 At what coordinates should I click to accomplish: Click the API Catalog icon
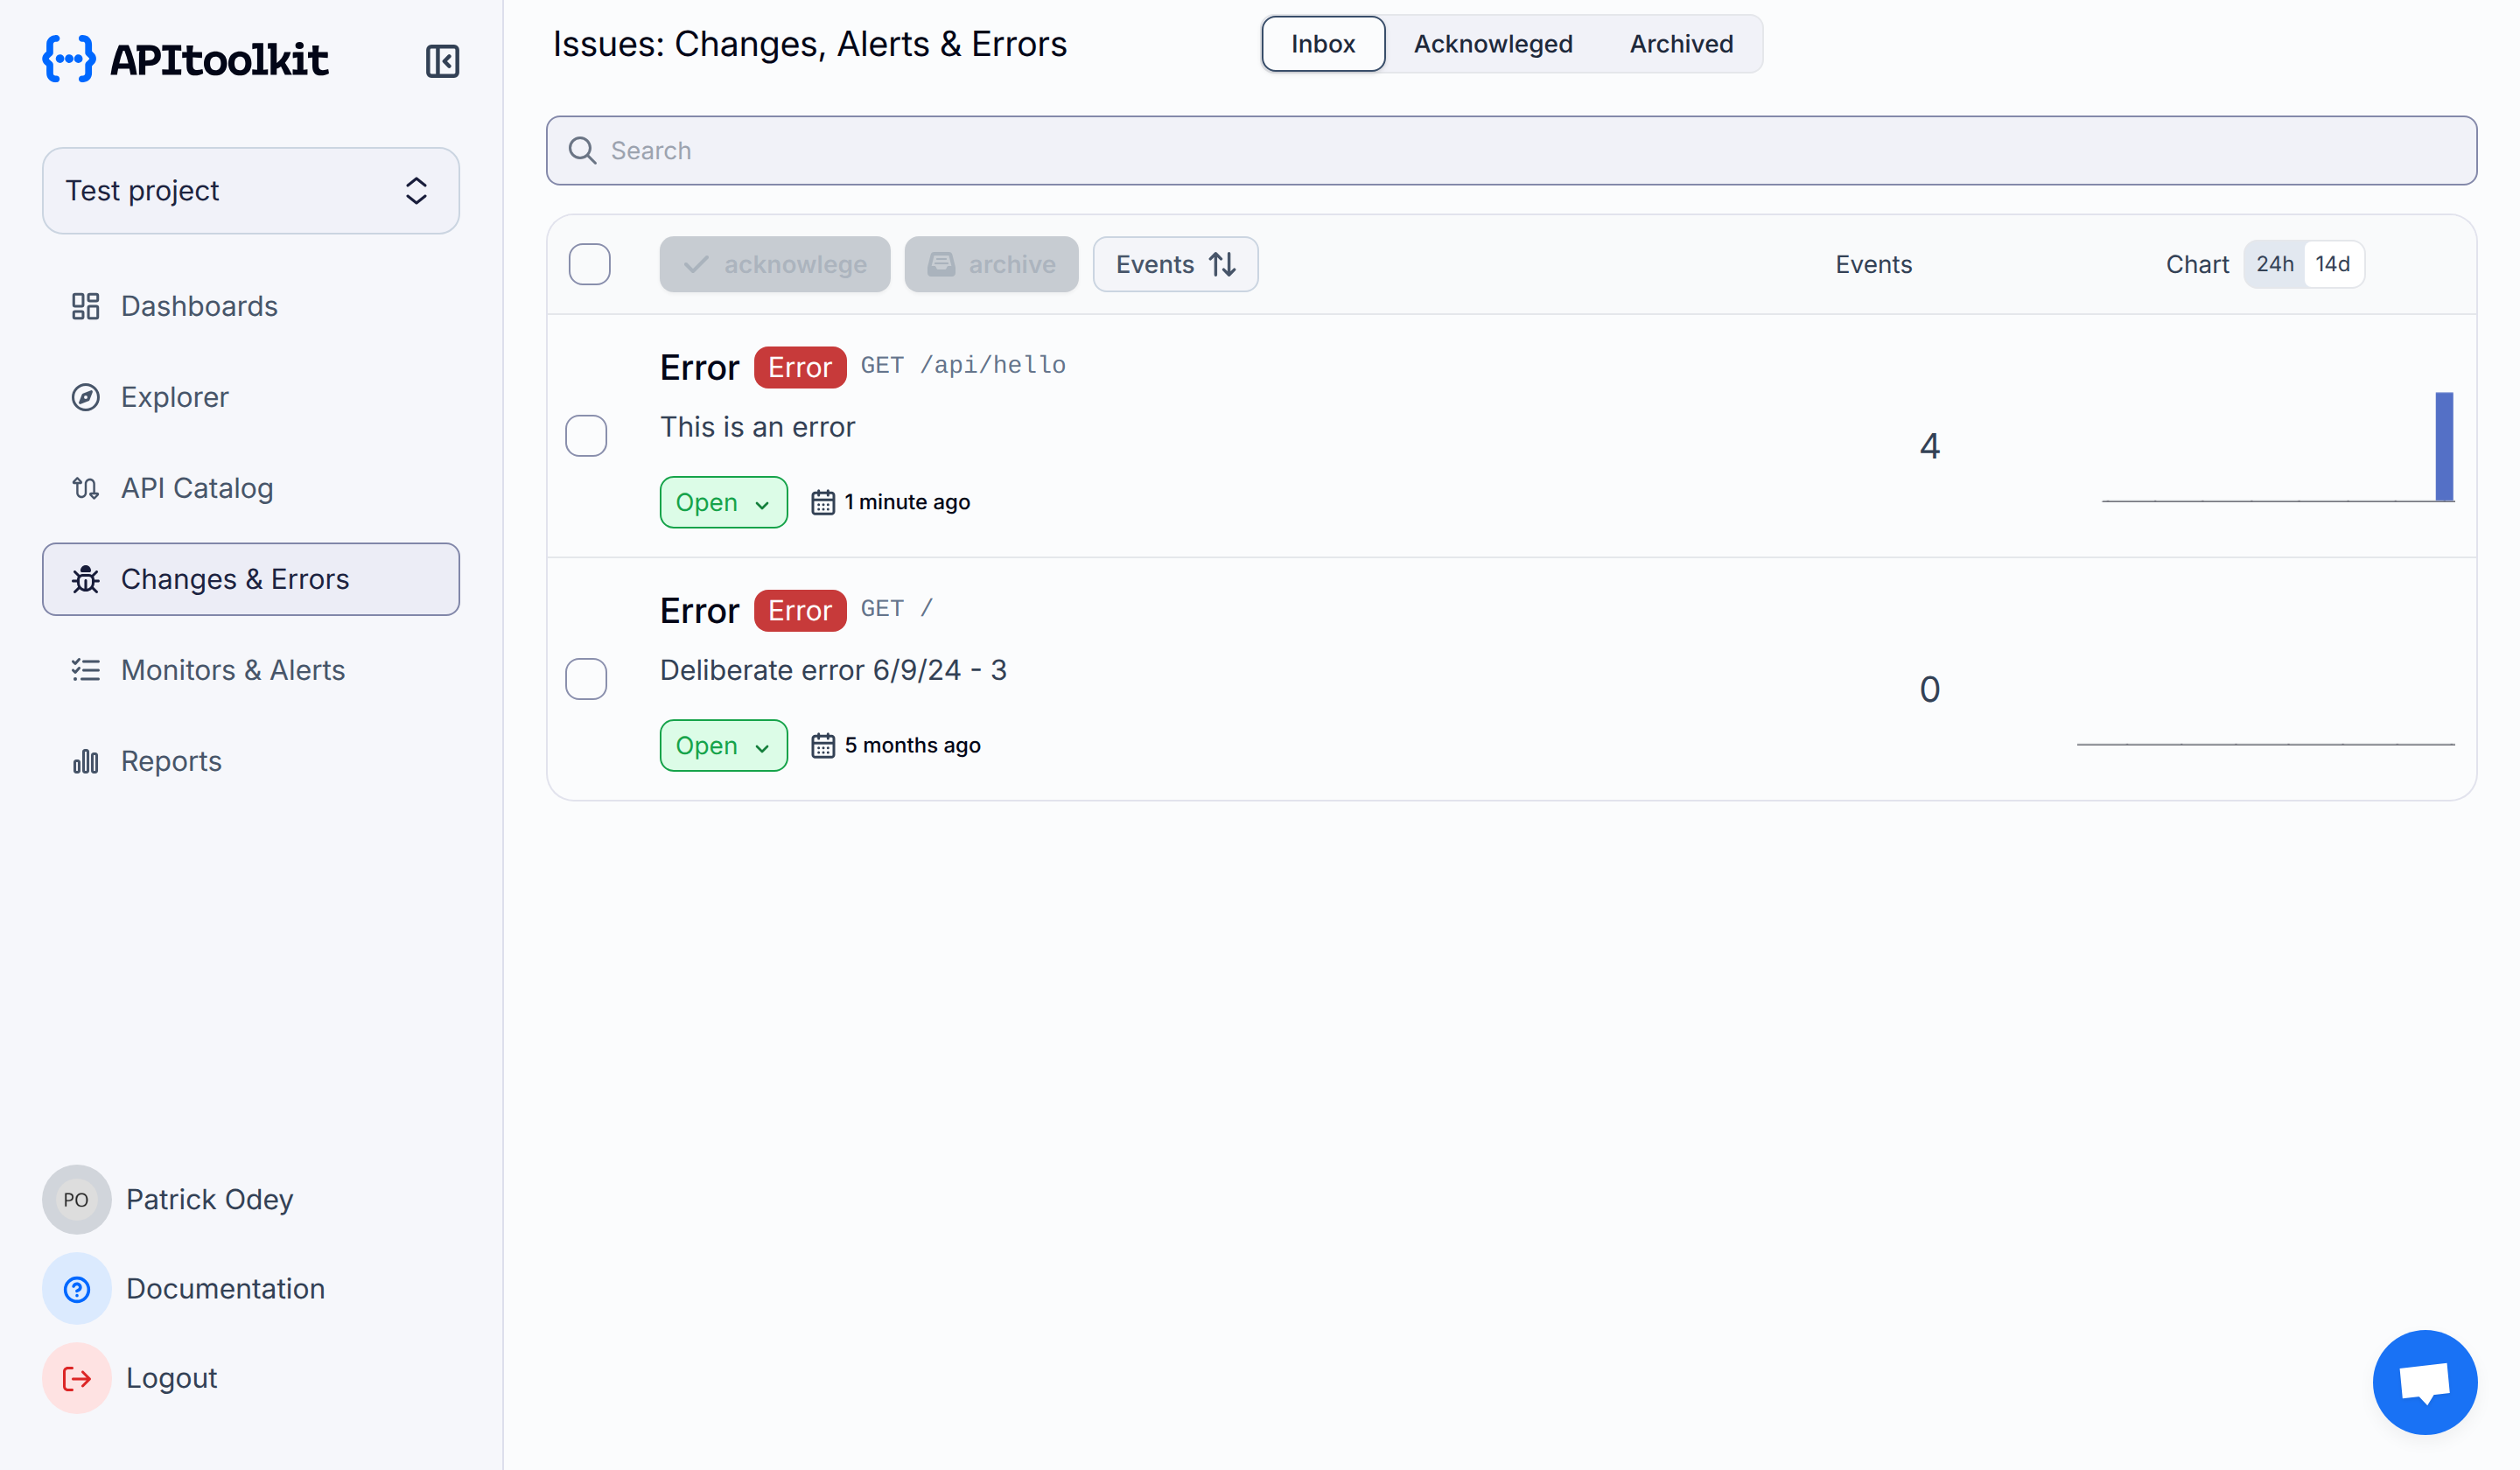coord(86,488)
